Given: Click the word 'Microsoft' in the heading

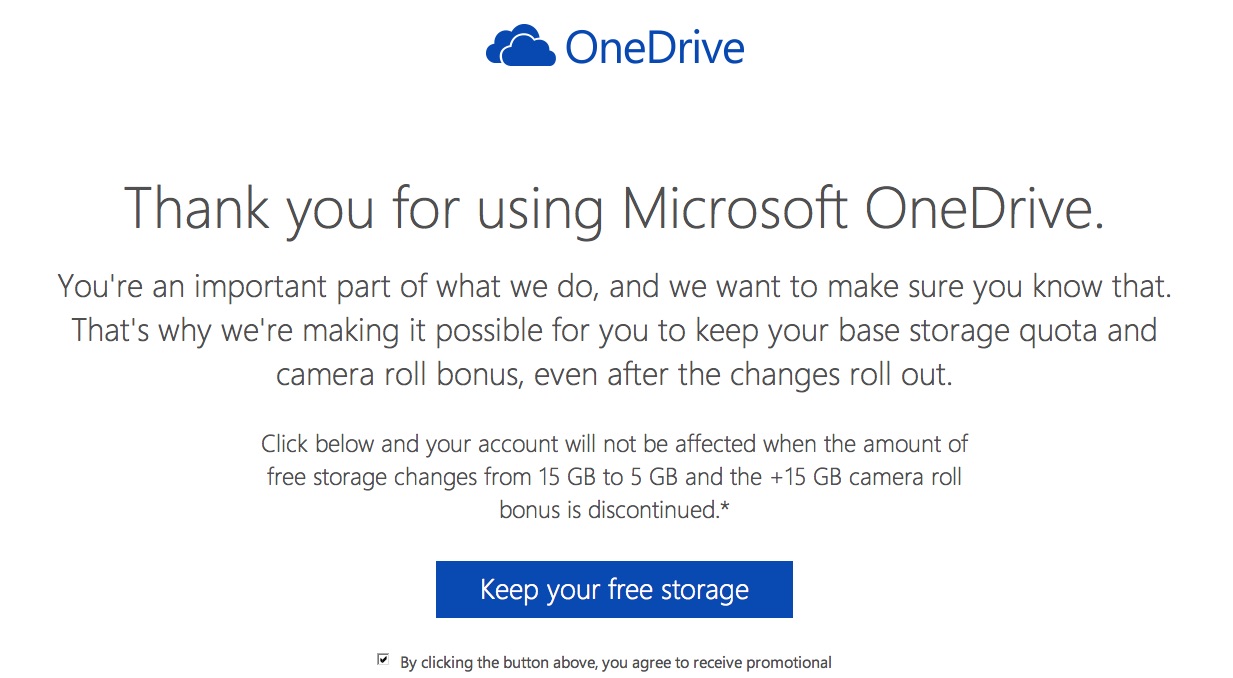Looking at the screenshot, I should pyautogui.click(x=736, y=208).
